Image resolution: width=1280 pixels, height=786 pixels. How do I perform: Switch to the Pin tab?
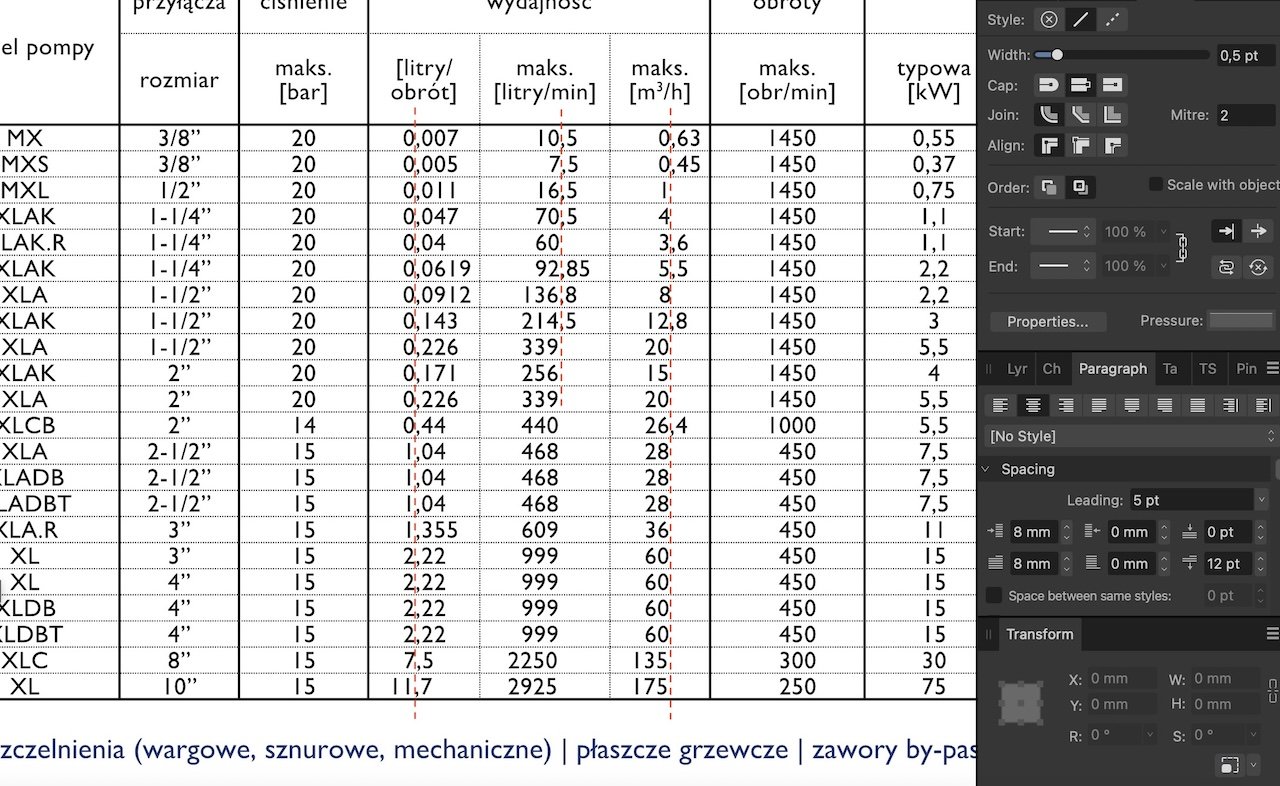1246,368
